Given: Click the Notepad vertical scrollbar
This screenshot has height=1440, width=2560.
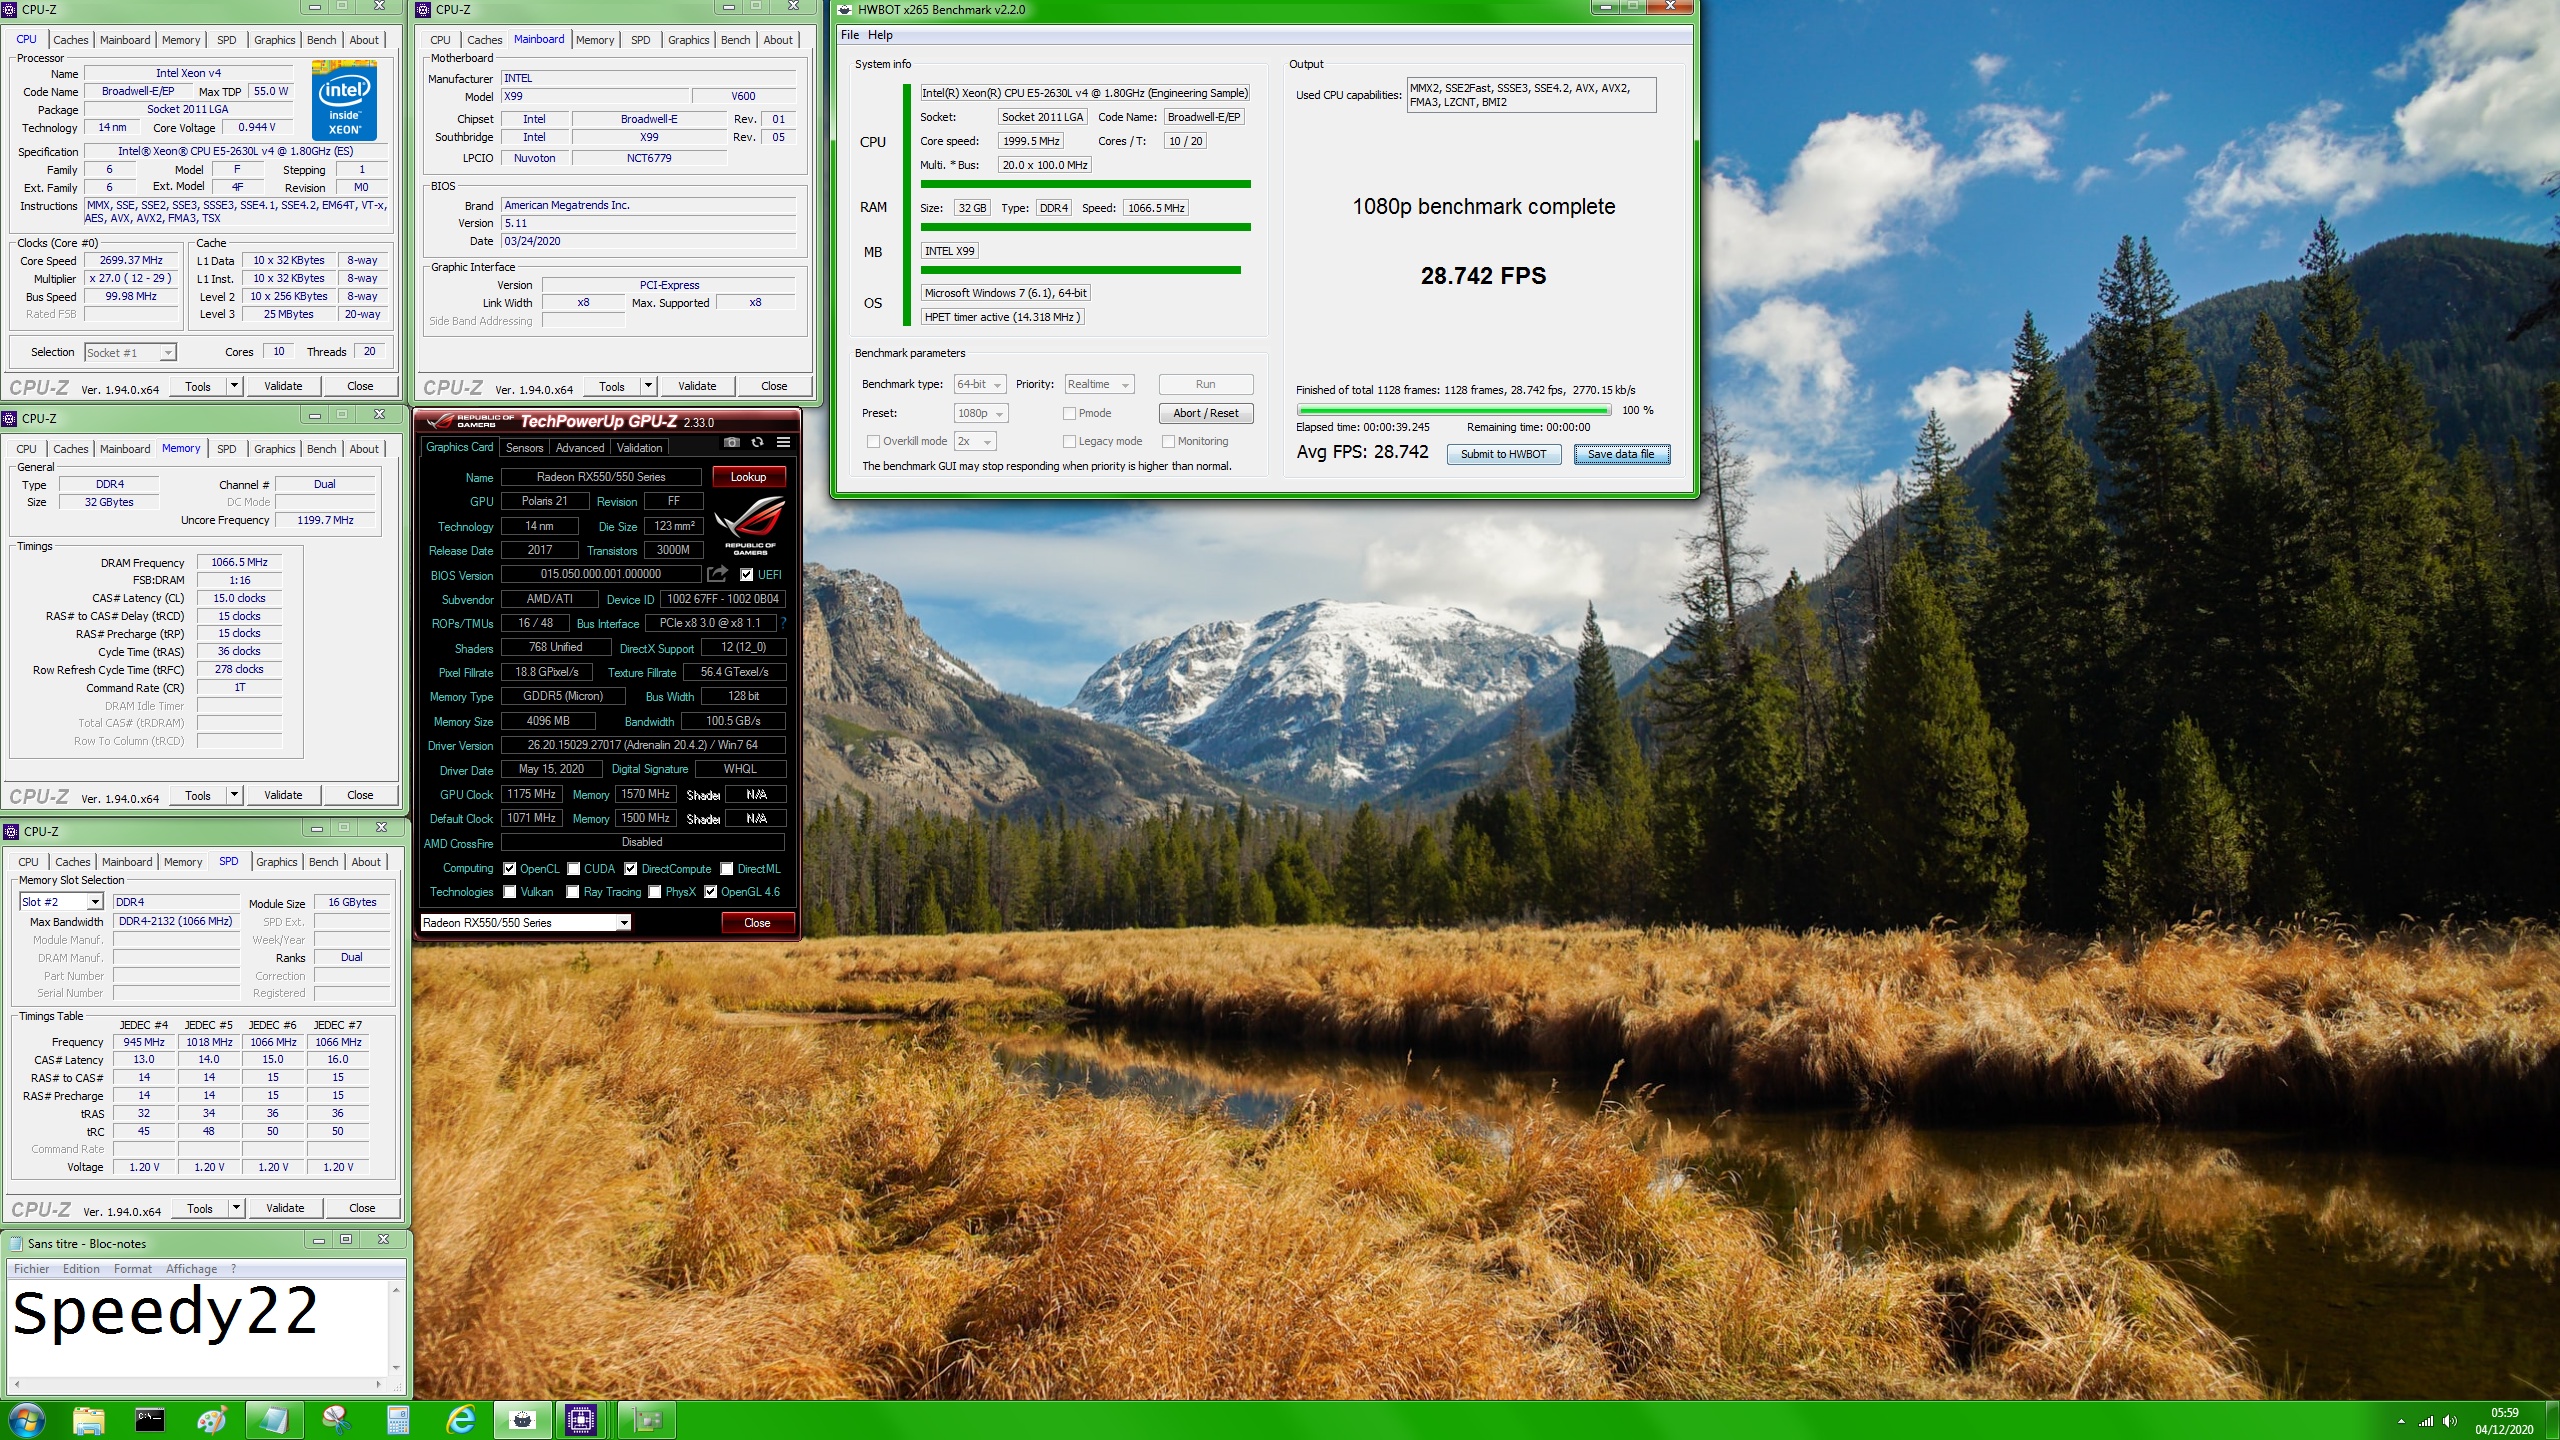Looking at the screenshot, I should tap(396, 1328).
